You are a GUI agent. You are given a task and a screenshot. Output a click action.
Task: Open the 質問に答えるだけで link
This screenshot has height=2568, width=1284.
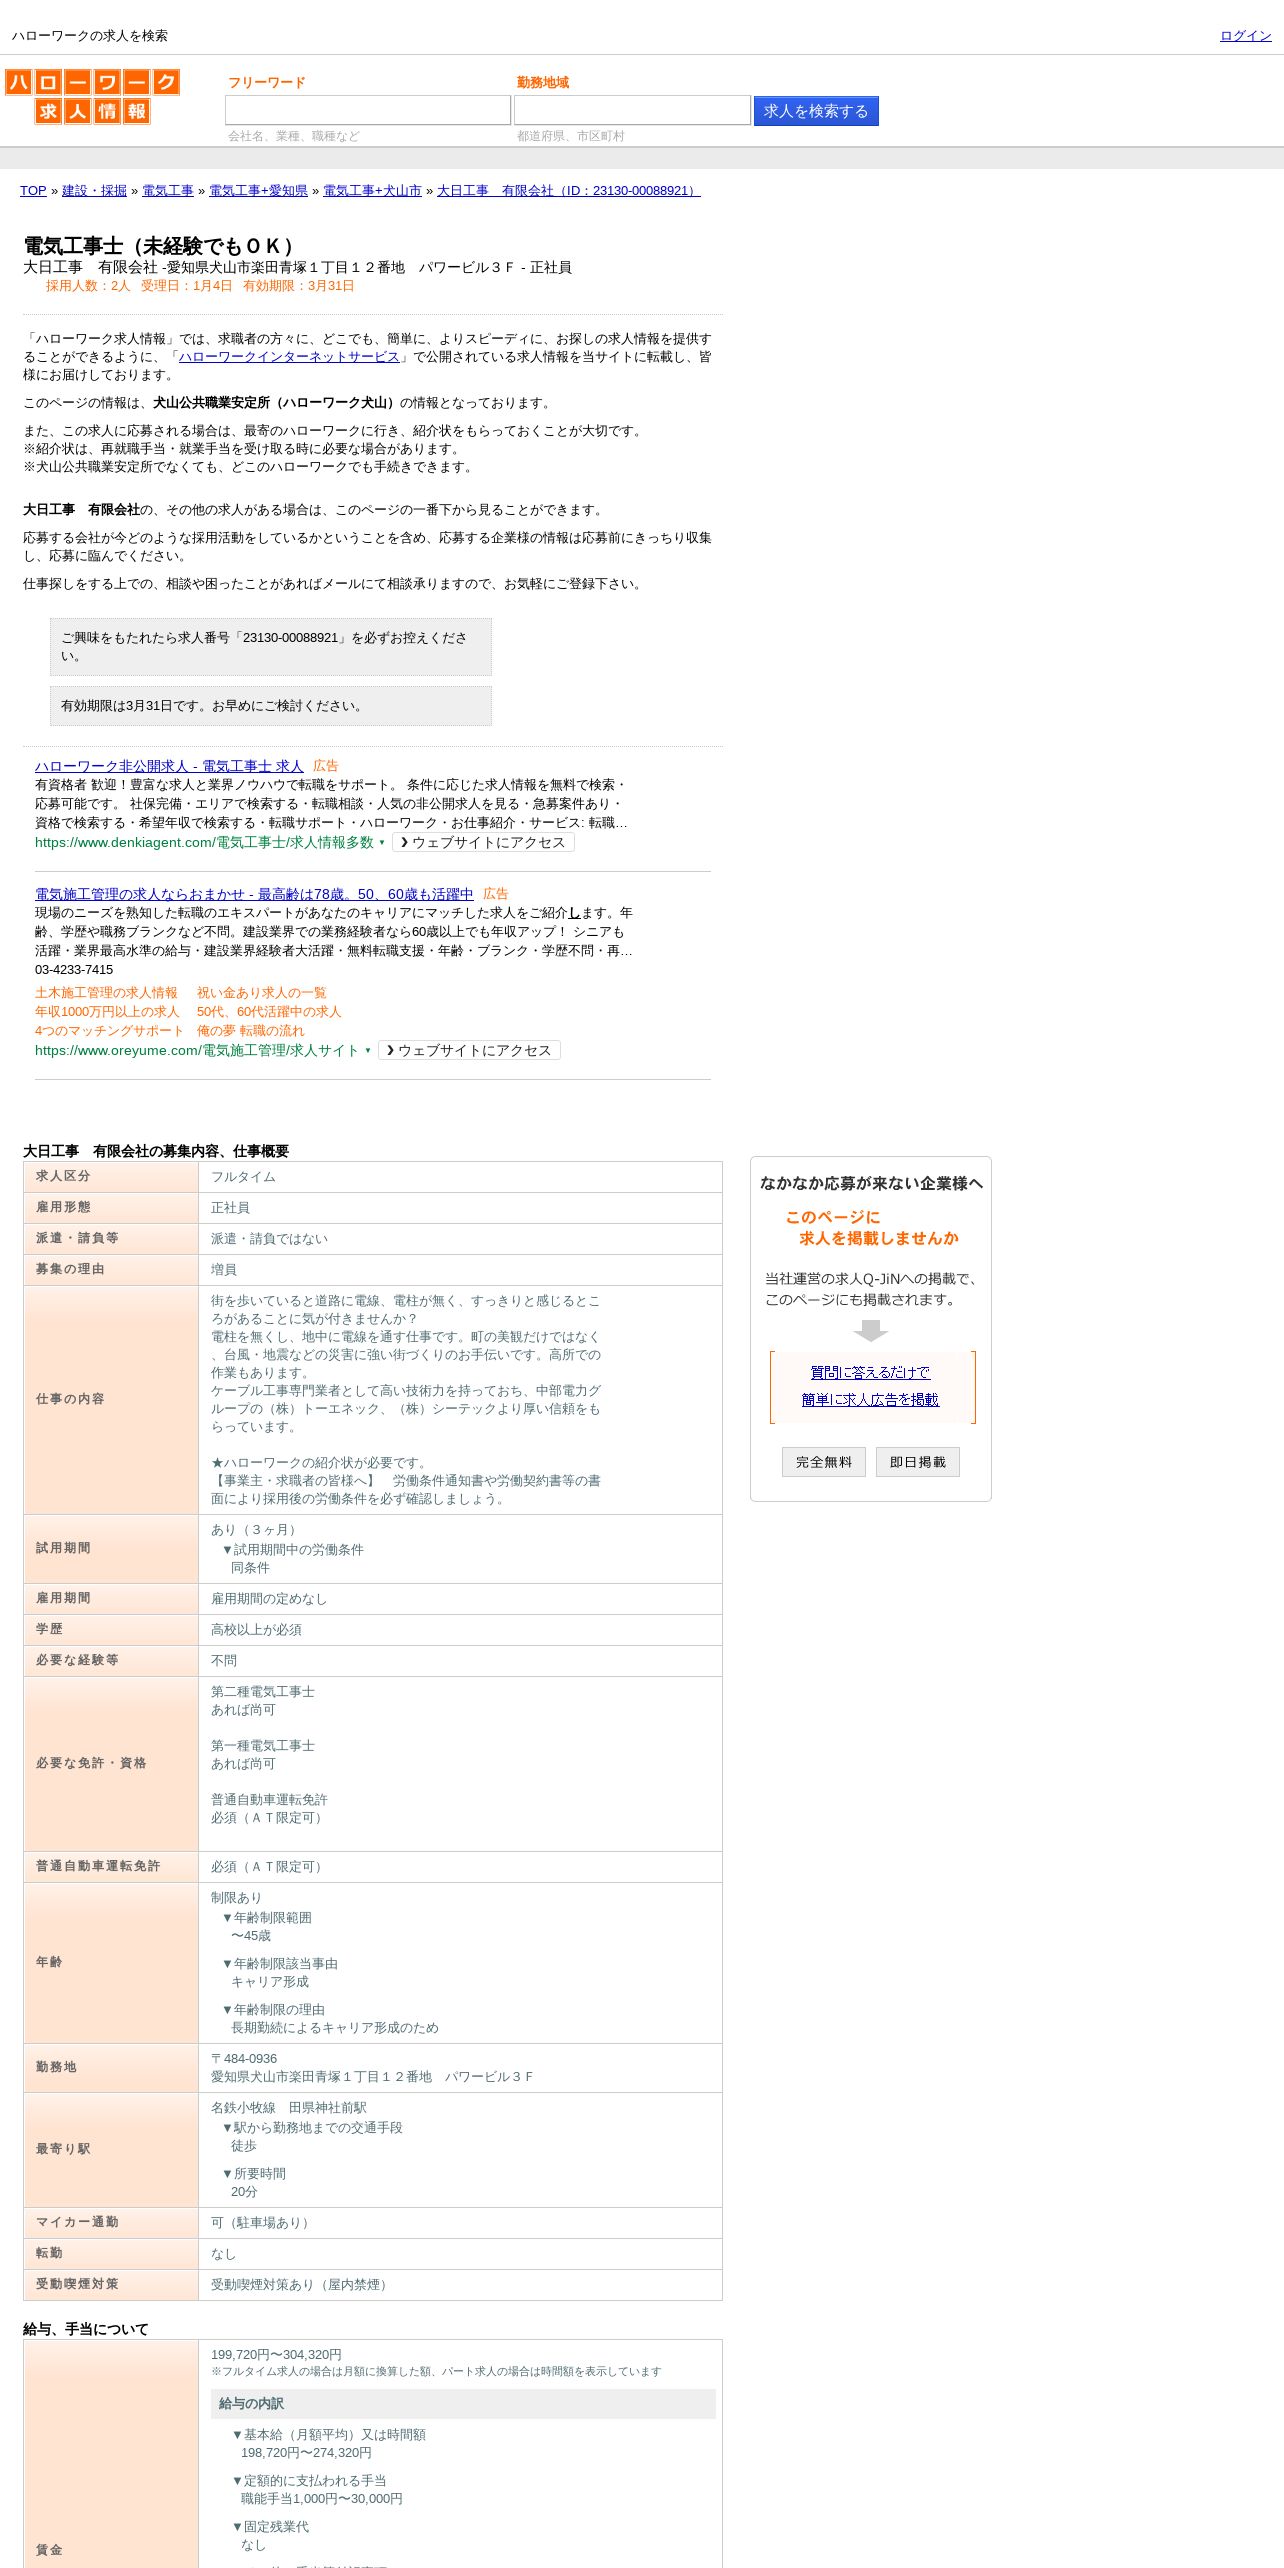click(x=870, y=1373)
